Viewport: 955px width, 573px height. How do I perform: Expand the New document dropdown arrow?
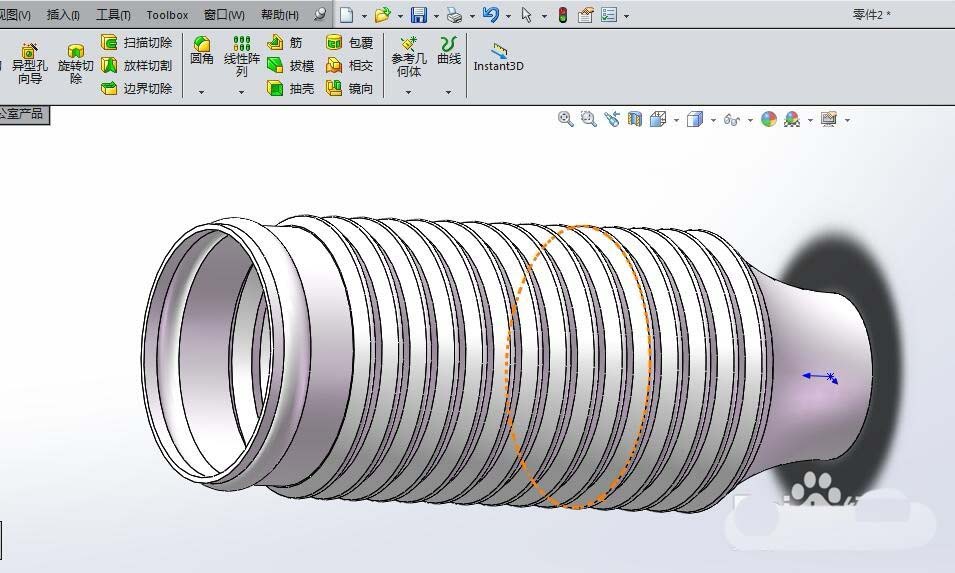364,16
